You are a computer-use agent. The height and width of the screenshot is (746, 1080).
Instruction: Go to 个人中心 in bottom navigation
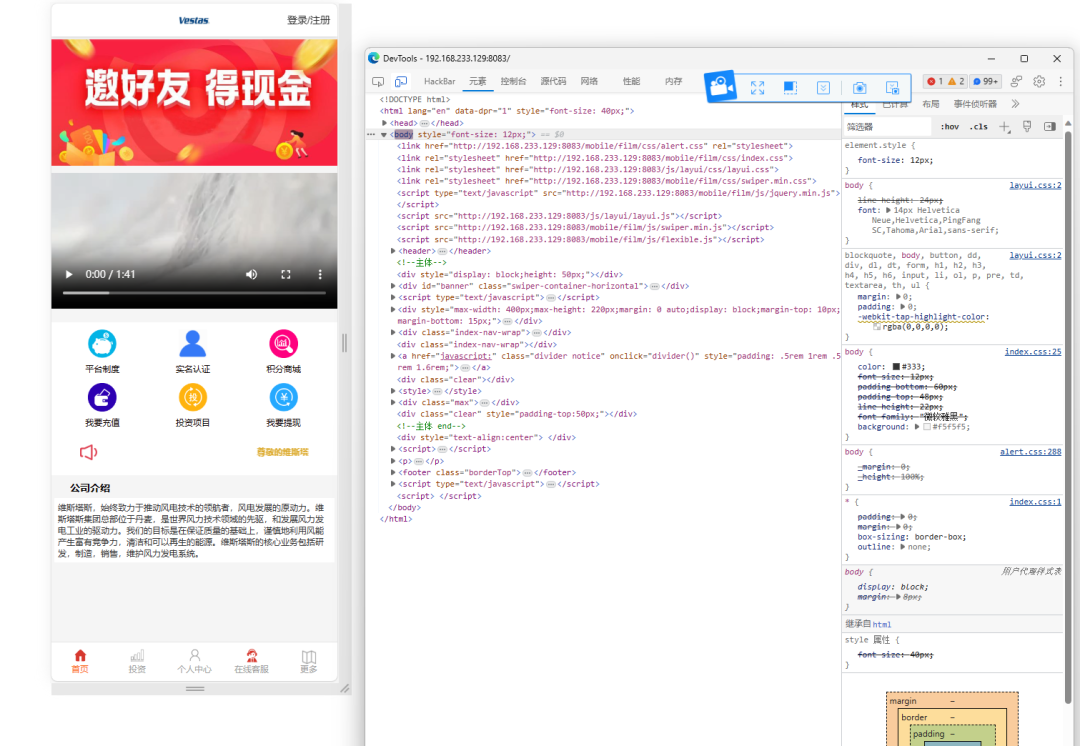[194, 661]
